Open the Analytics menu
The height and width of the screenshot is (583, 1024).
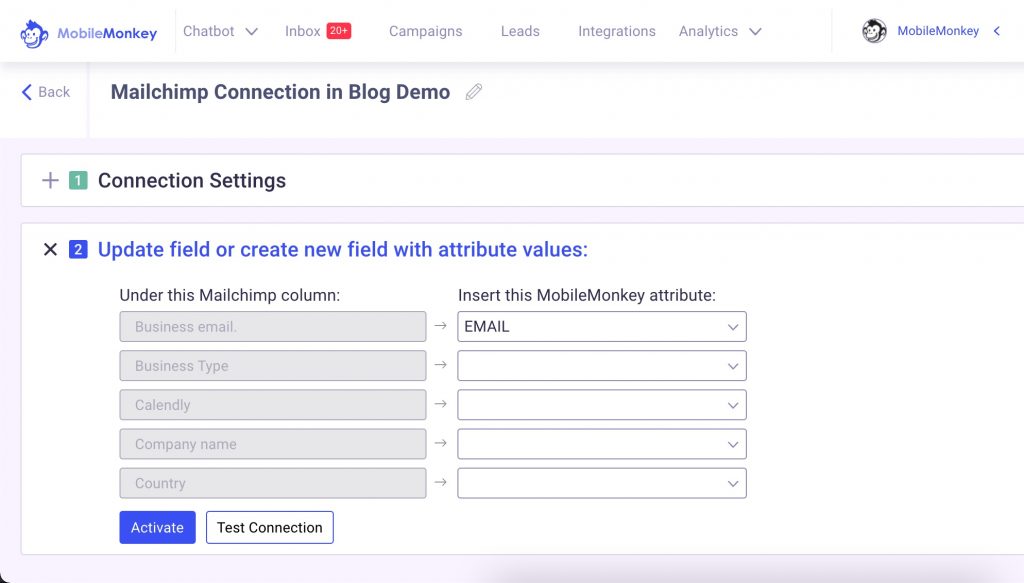pos(719,31)
